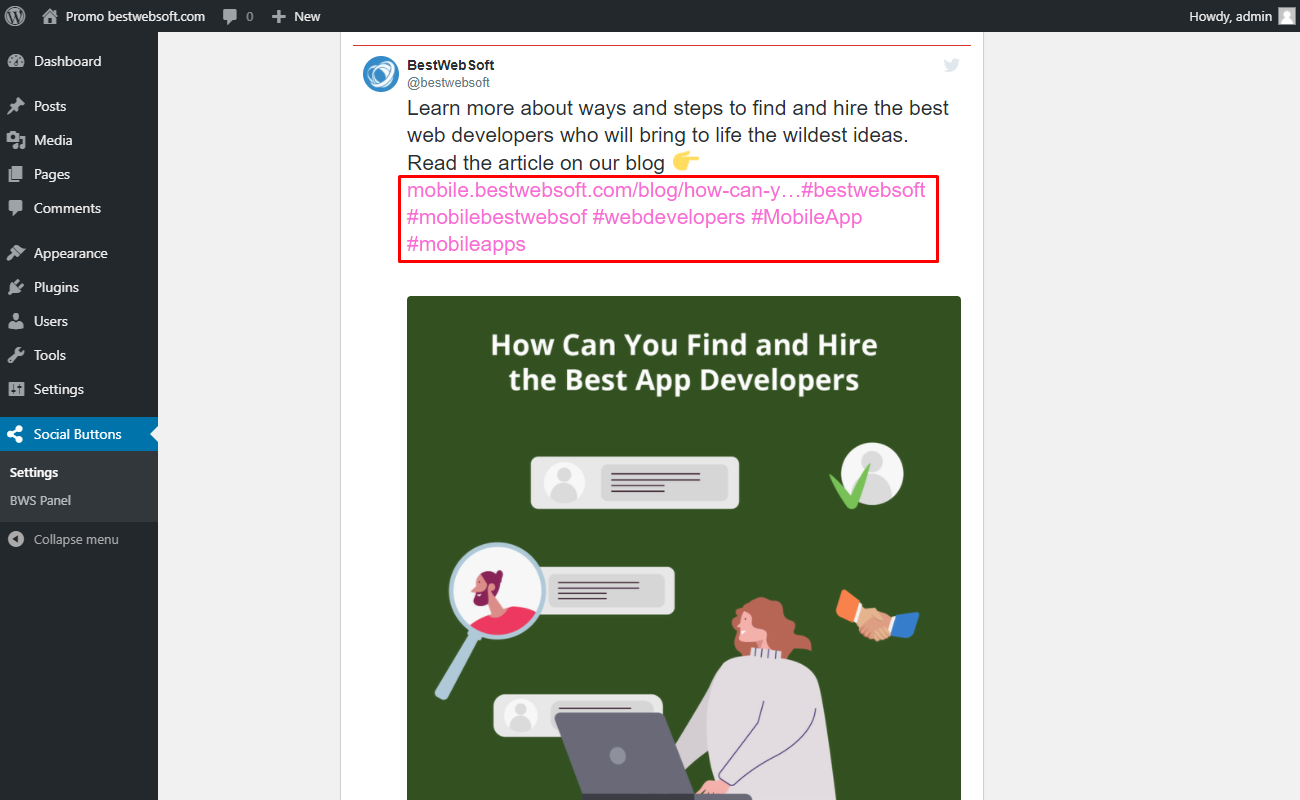Open the Pages menu item

(79, 174)
